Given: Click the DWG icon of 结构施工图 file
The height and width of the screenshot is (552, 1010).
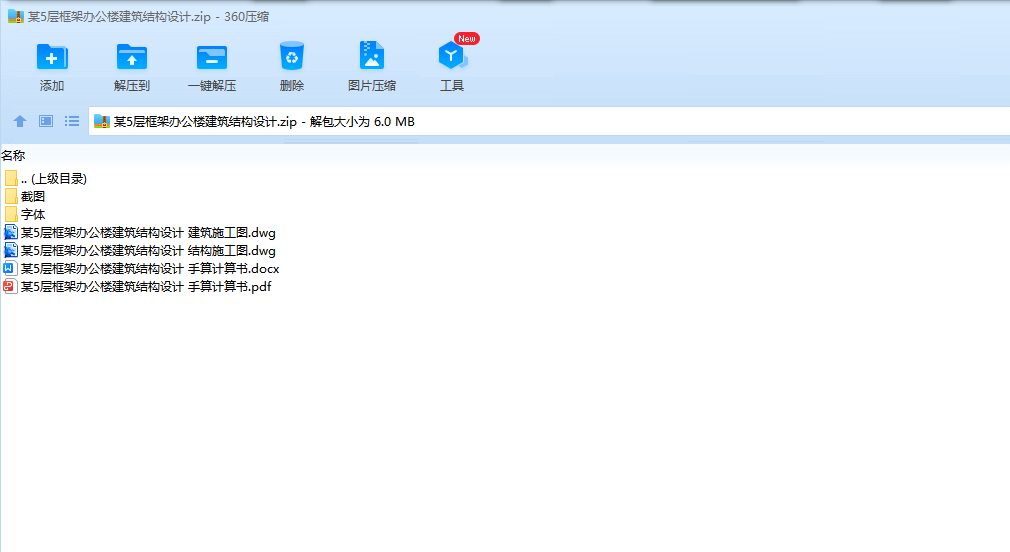Looking at the screenshot, I should pyautogui.click(x=11, y=251).
